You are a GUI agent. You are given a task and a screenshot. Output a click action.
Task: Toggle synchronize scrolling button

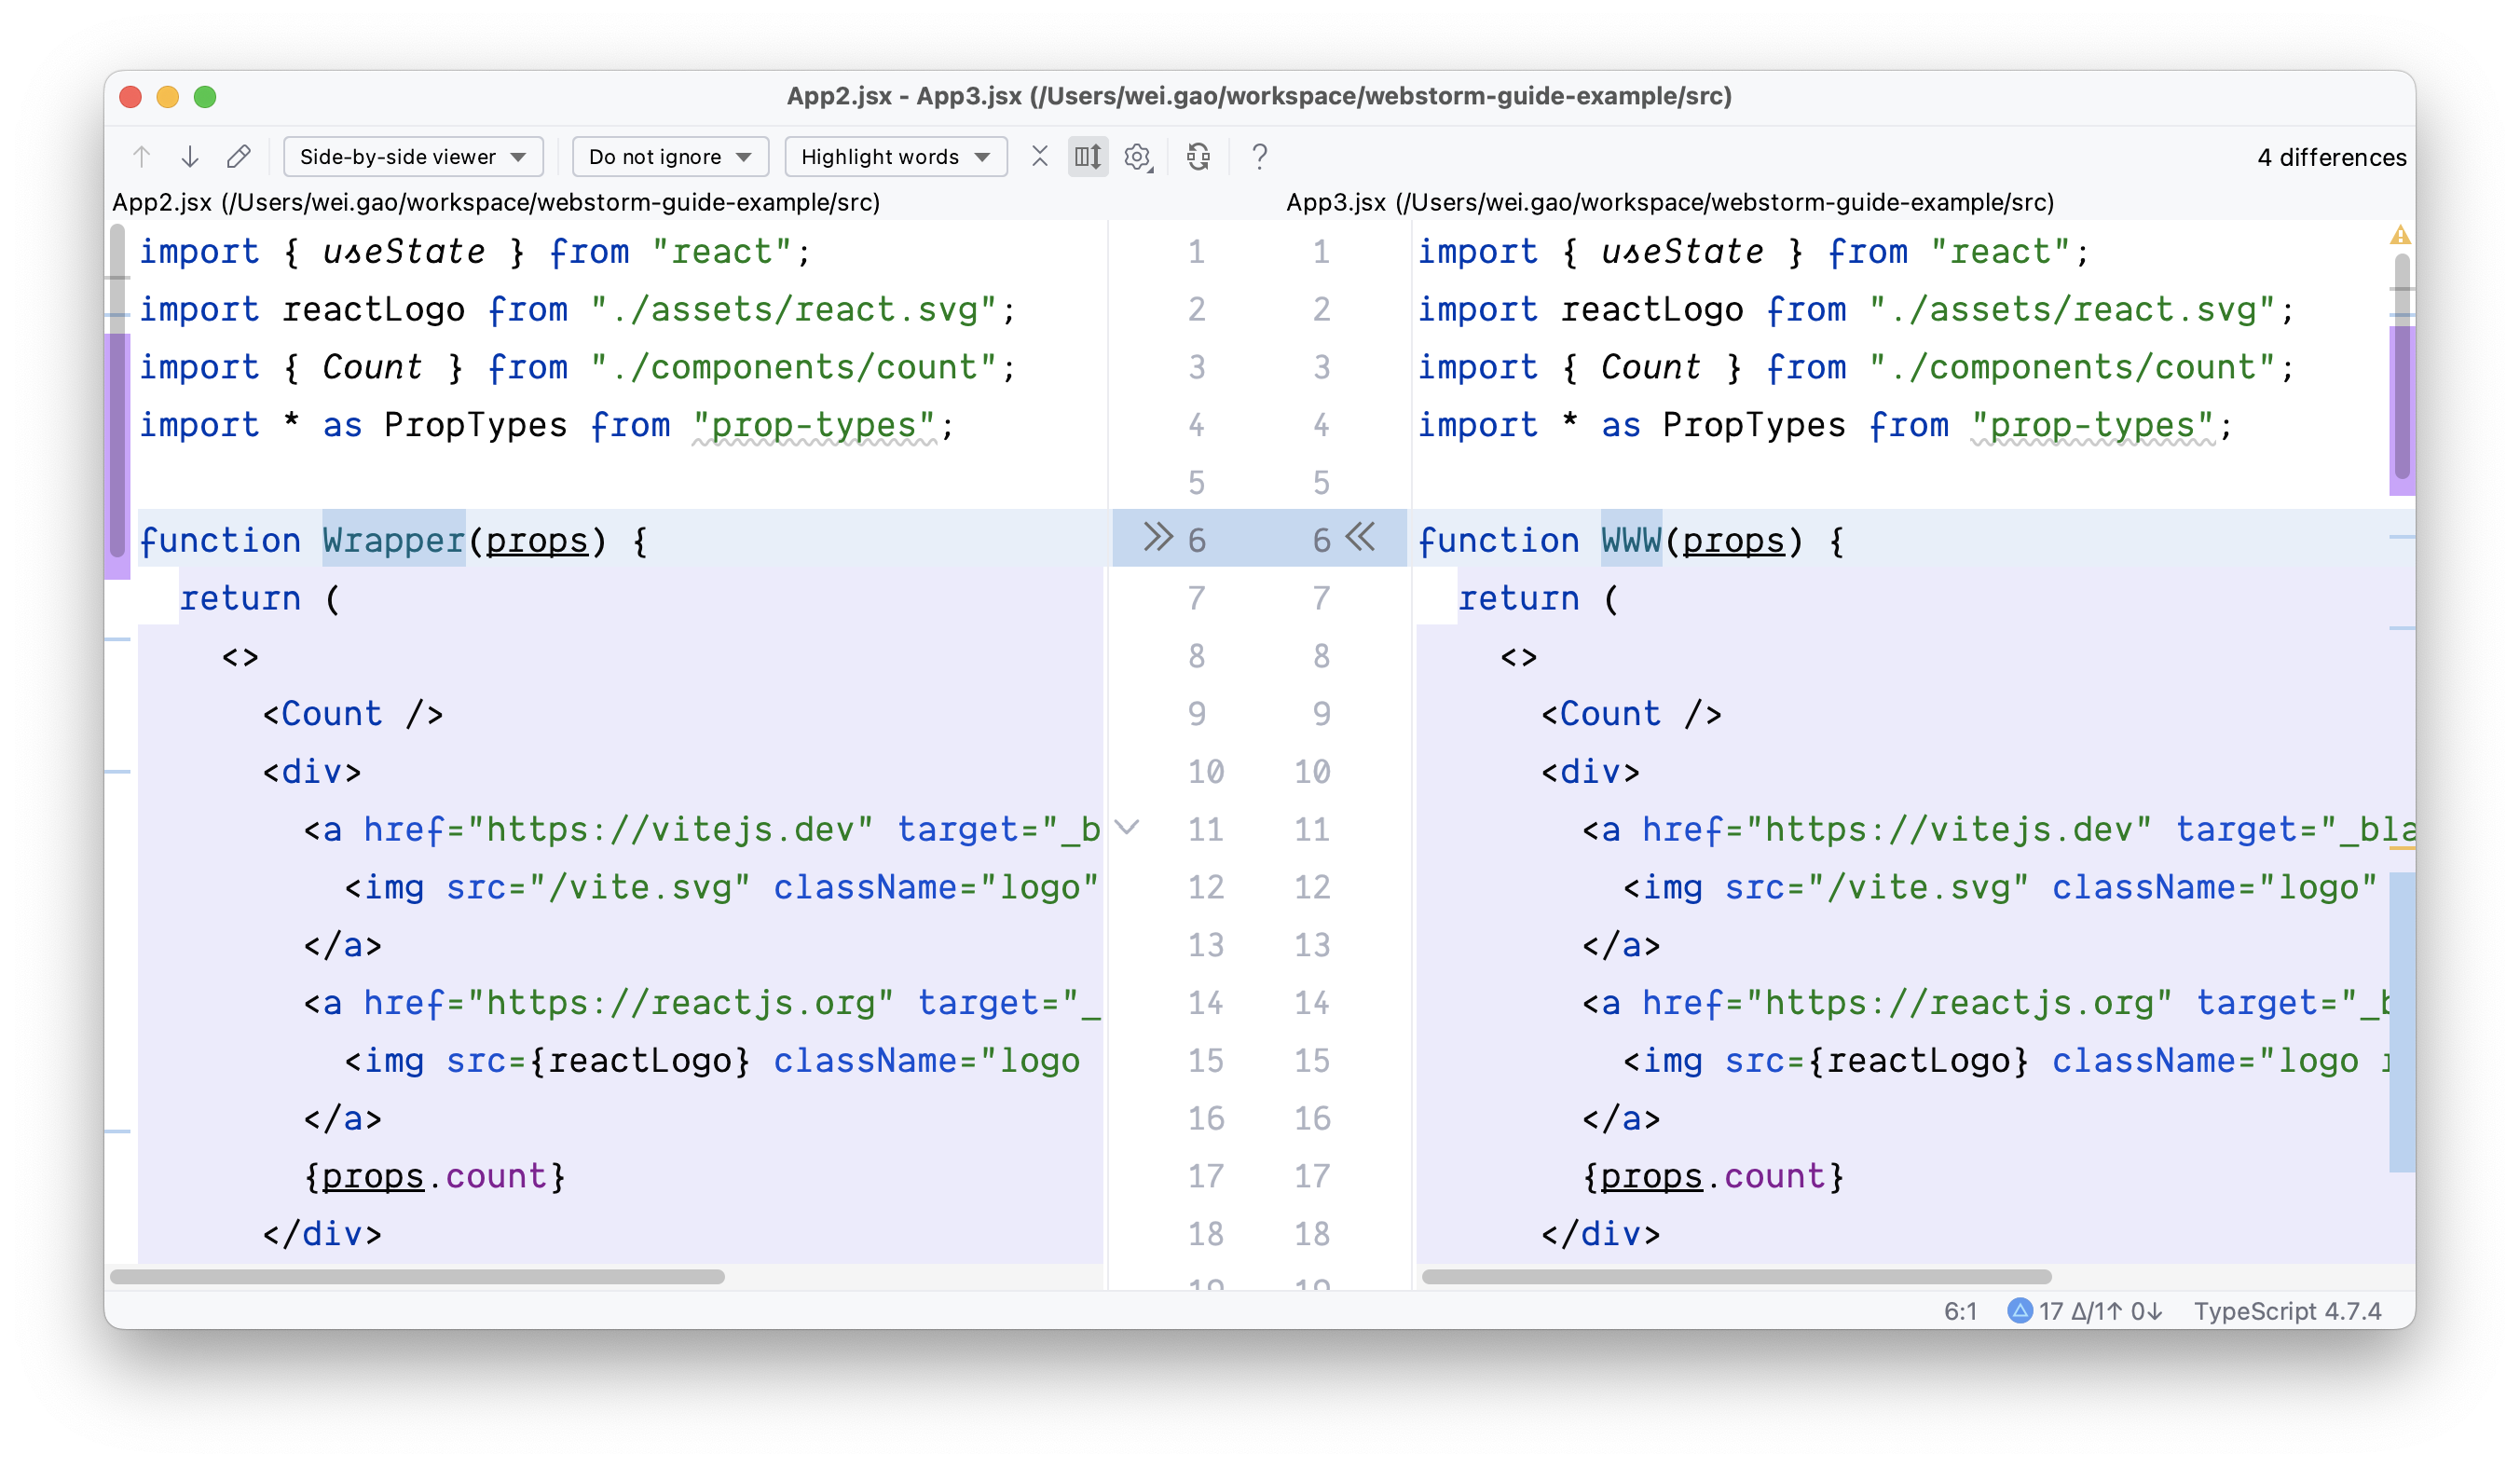[x=1087, y=157]
